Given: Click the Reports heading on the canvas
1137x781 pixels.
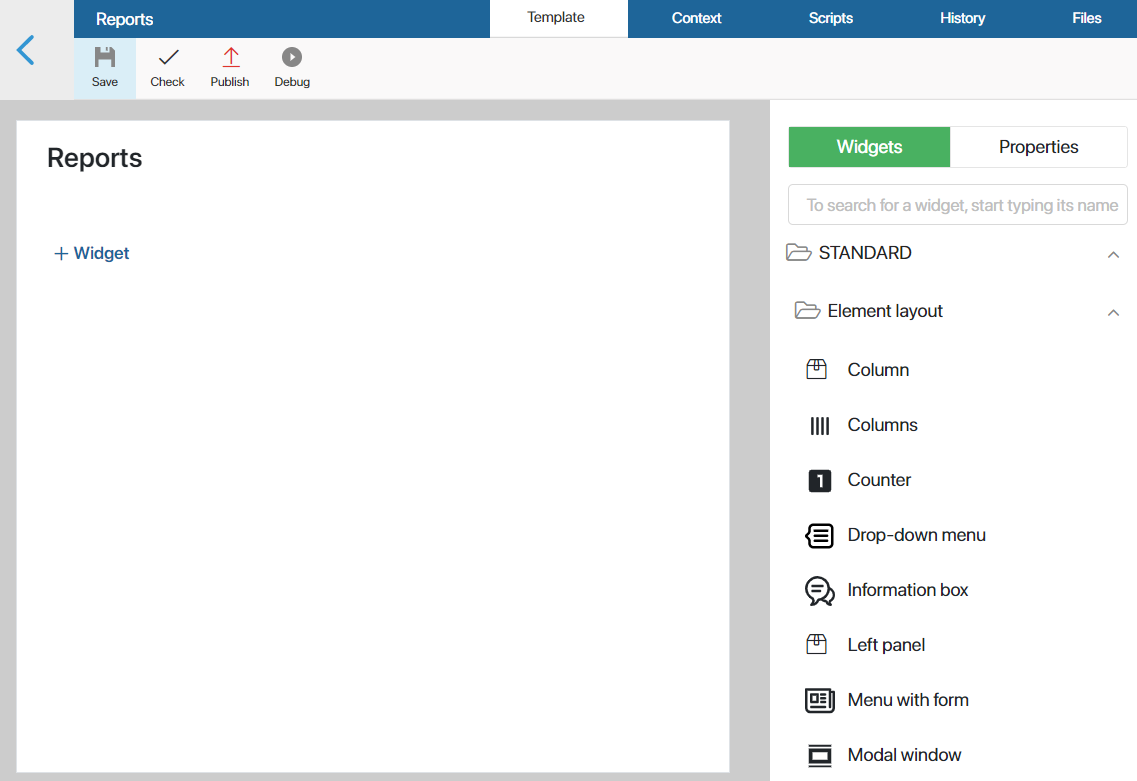Looking at the screenshot, I should (94, 158).
